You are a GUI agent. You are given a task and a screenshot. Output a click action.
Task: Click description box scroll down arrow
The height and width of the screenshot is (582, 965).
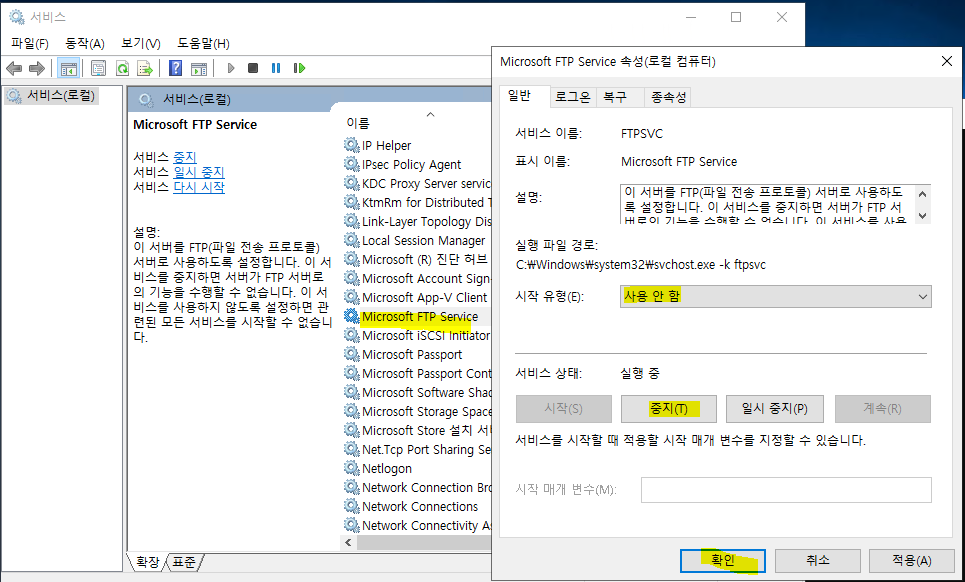[922, 215]
